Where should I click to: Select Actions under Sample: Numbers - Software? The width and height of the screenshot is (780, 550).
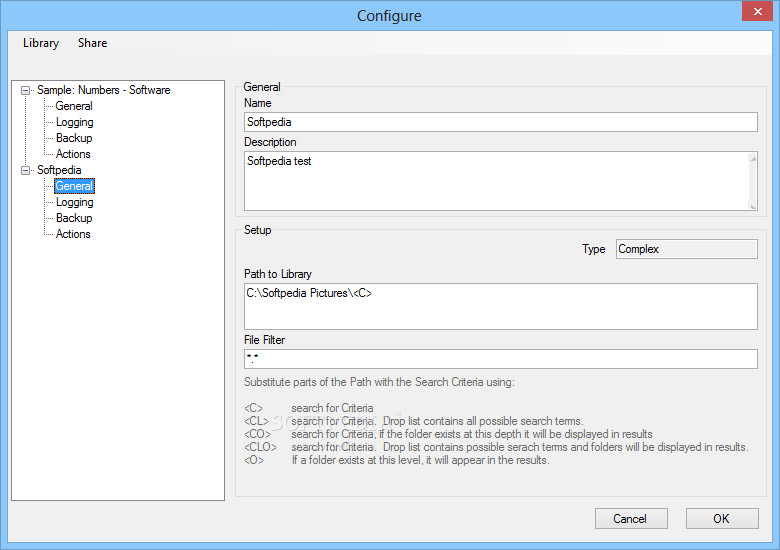click(x=73, y=154)
